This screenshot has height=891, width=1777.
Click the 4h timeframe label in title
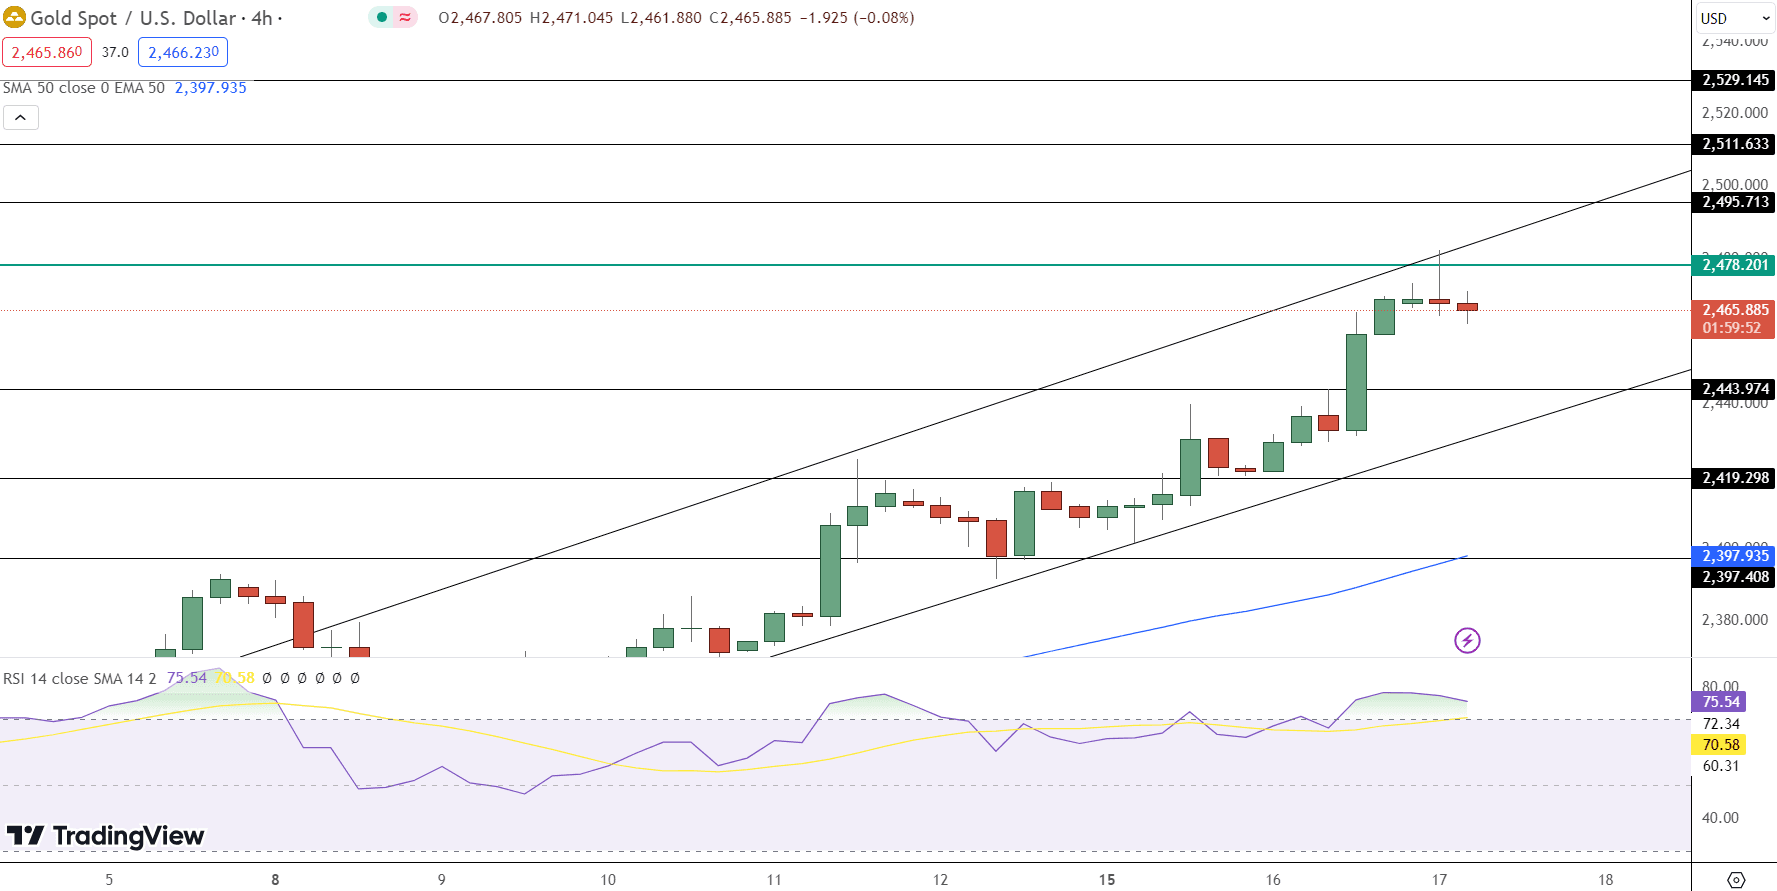tap(262, 18)
